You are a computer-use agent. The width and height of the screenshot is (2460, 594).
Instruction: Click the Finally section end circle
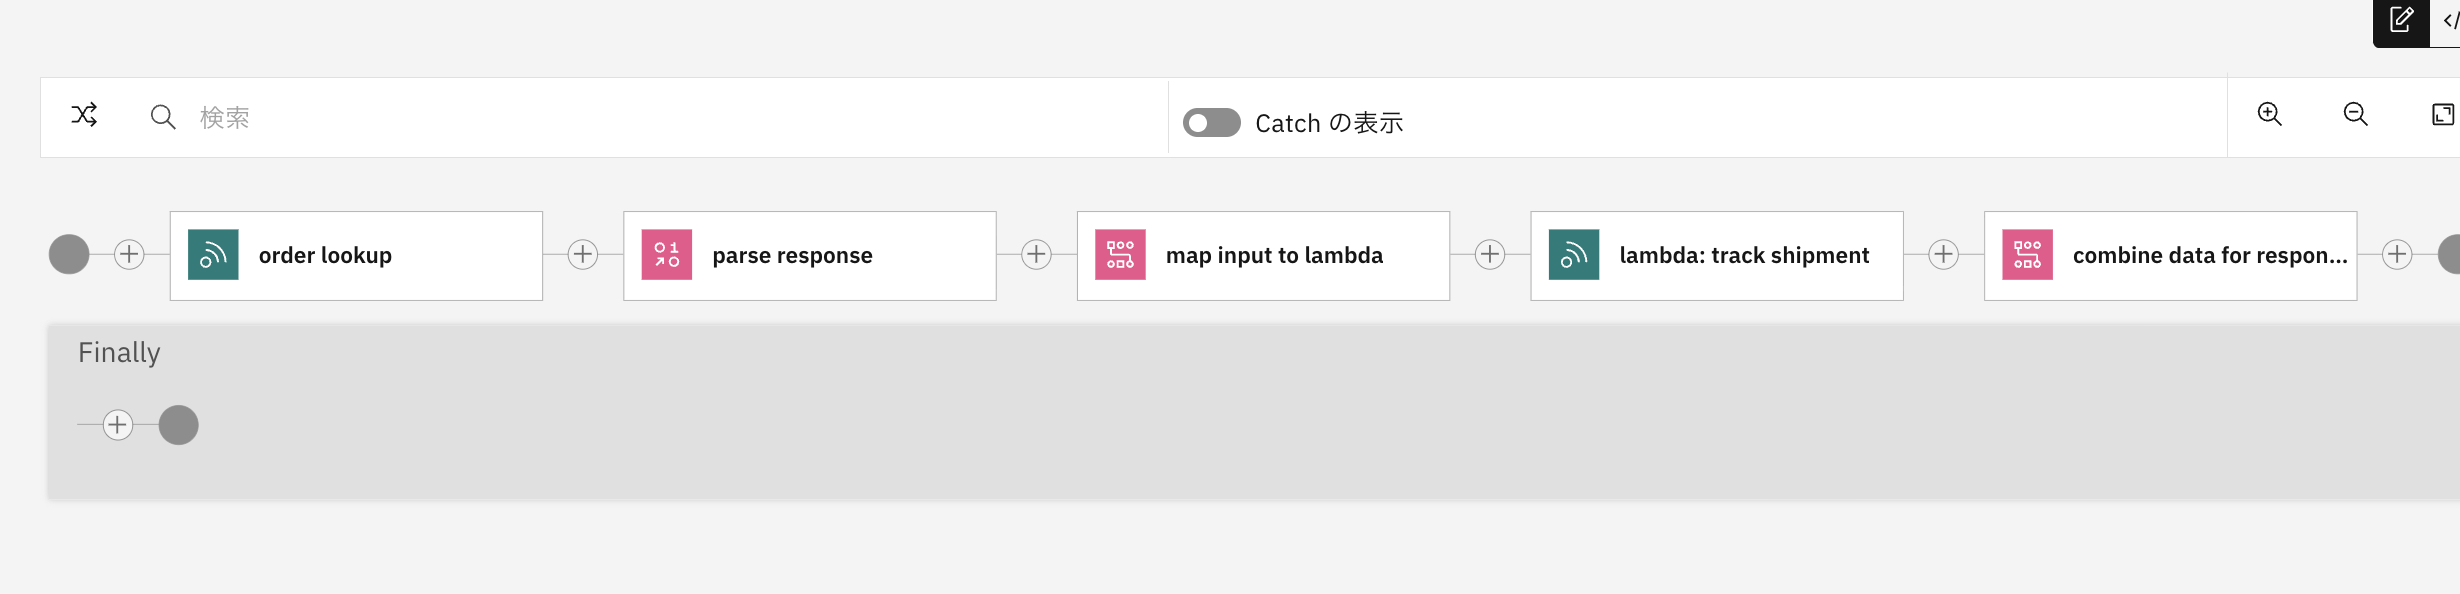tap(179, 425)
